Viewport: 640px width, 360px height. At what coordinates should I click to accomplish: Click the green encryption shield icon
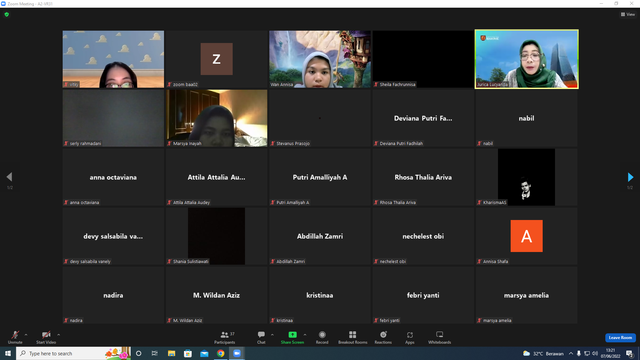coord(7,14)
